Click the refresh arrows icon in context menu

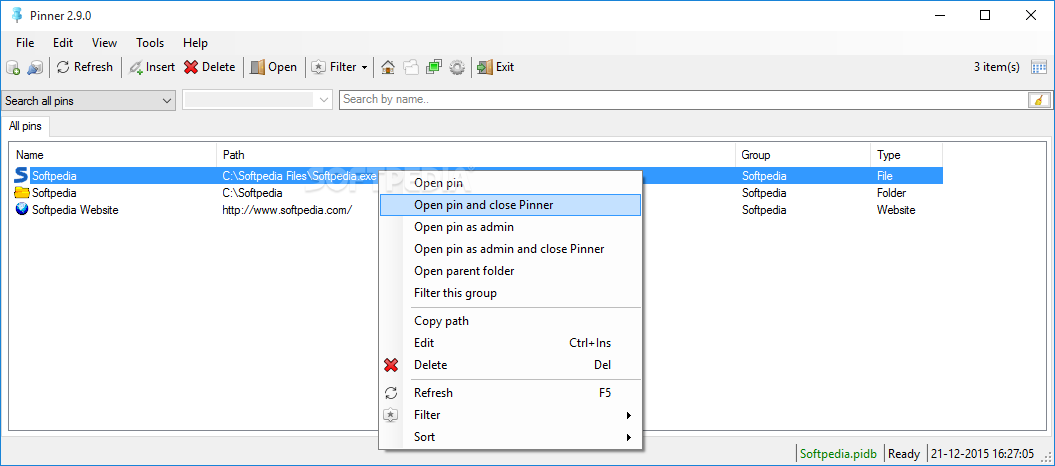pos(391,393)
